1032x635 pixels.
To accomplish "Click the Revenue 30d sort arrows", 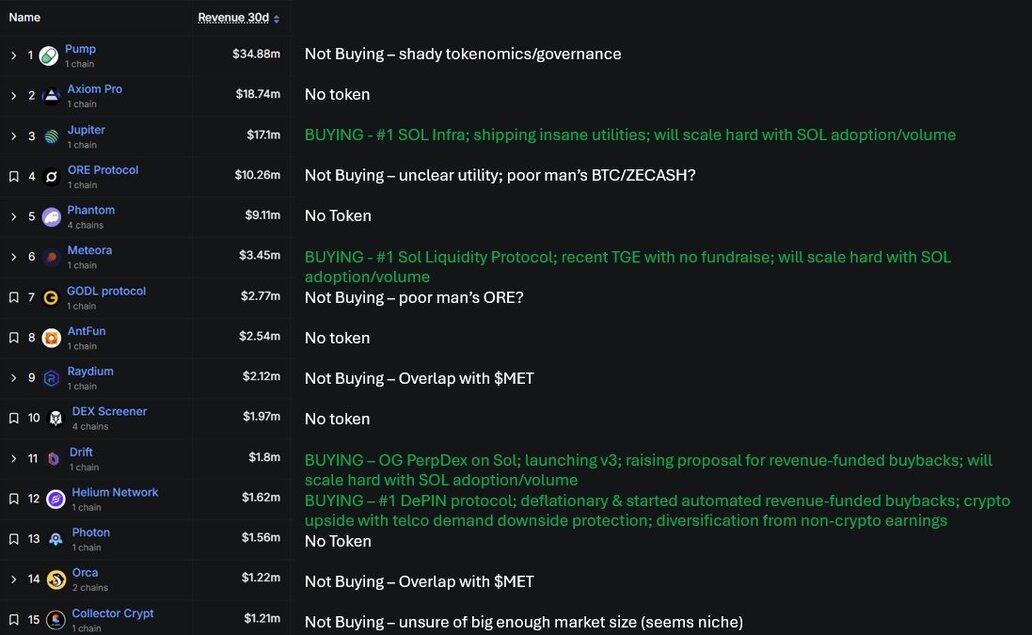I will point(277,19).
